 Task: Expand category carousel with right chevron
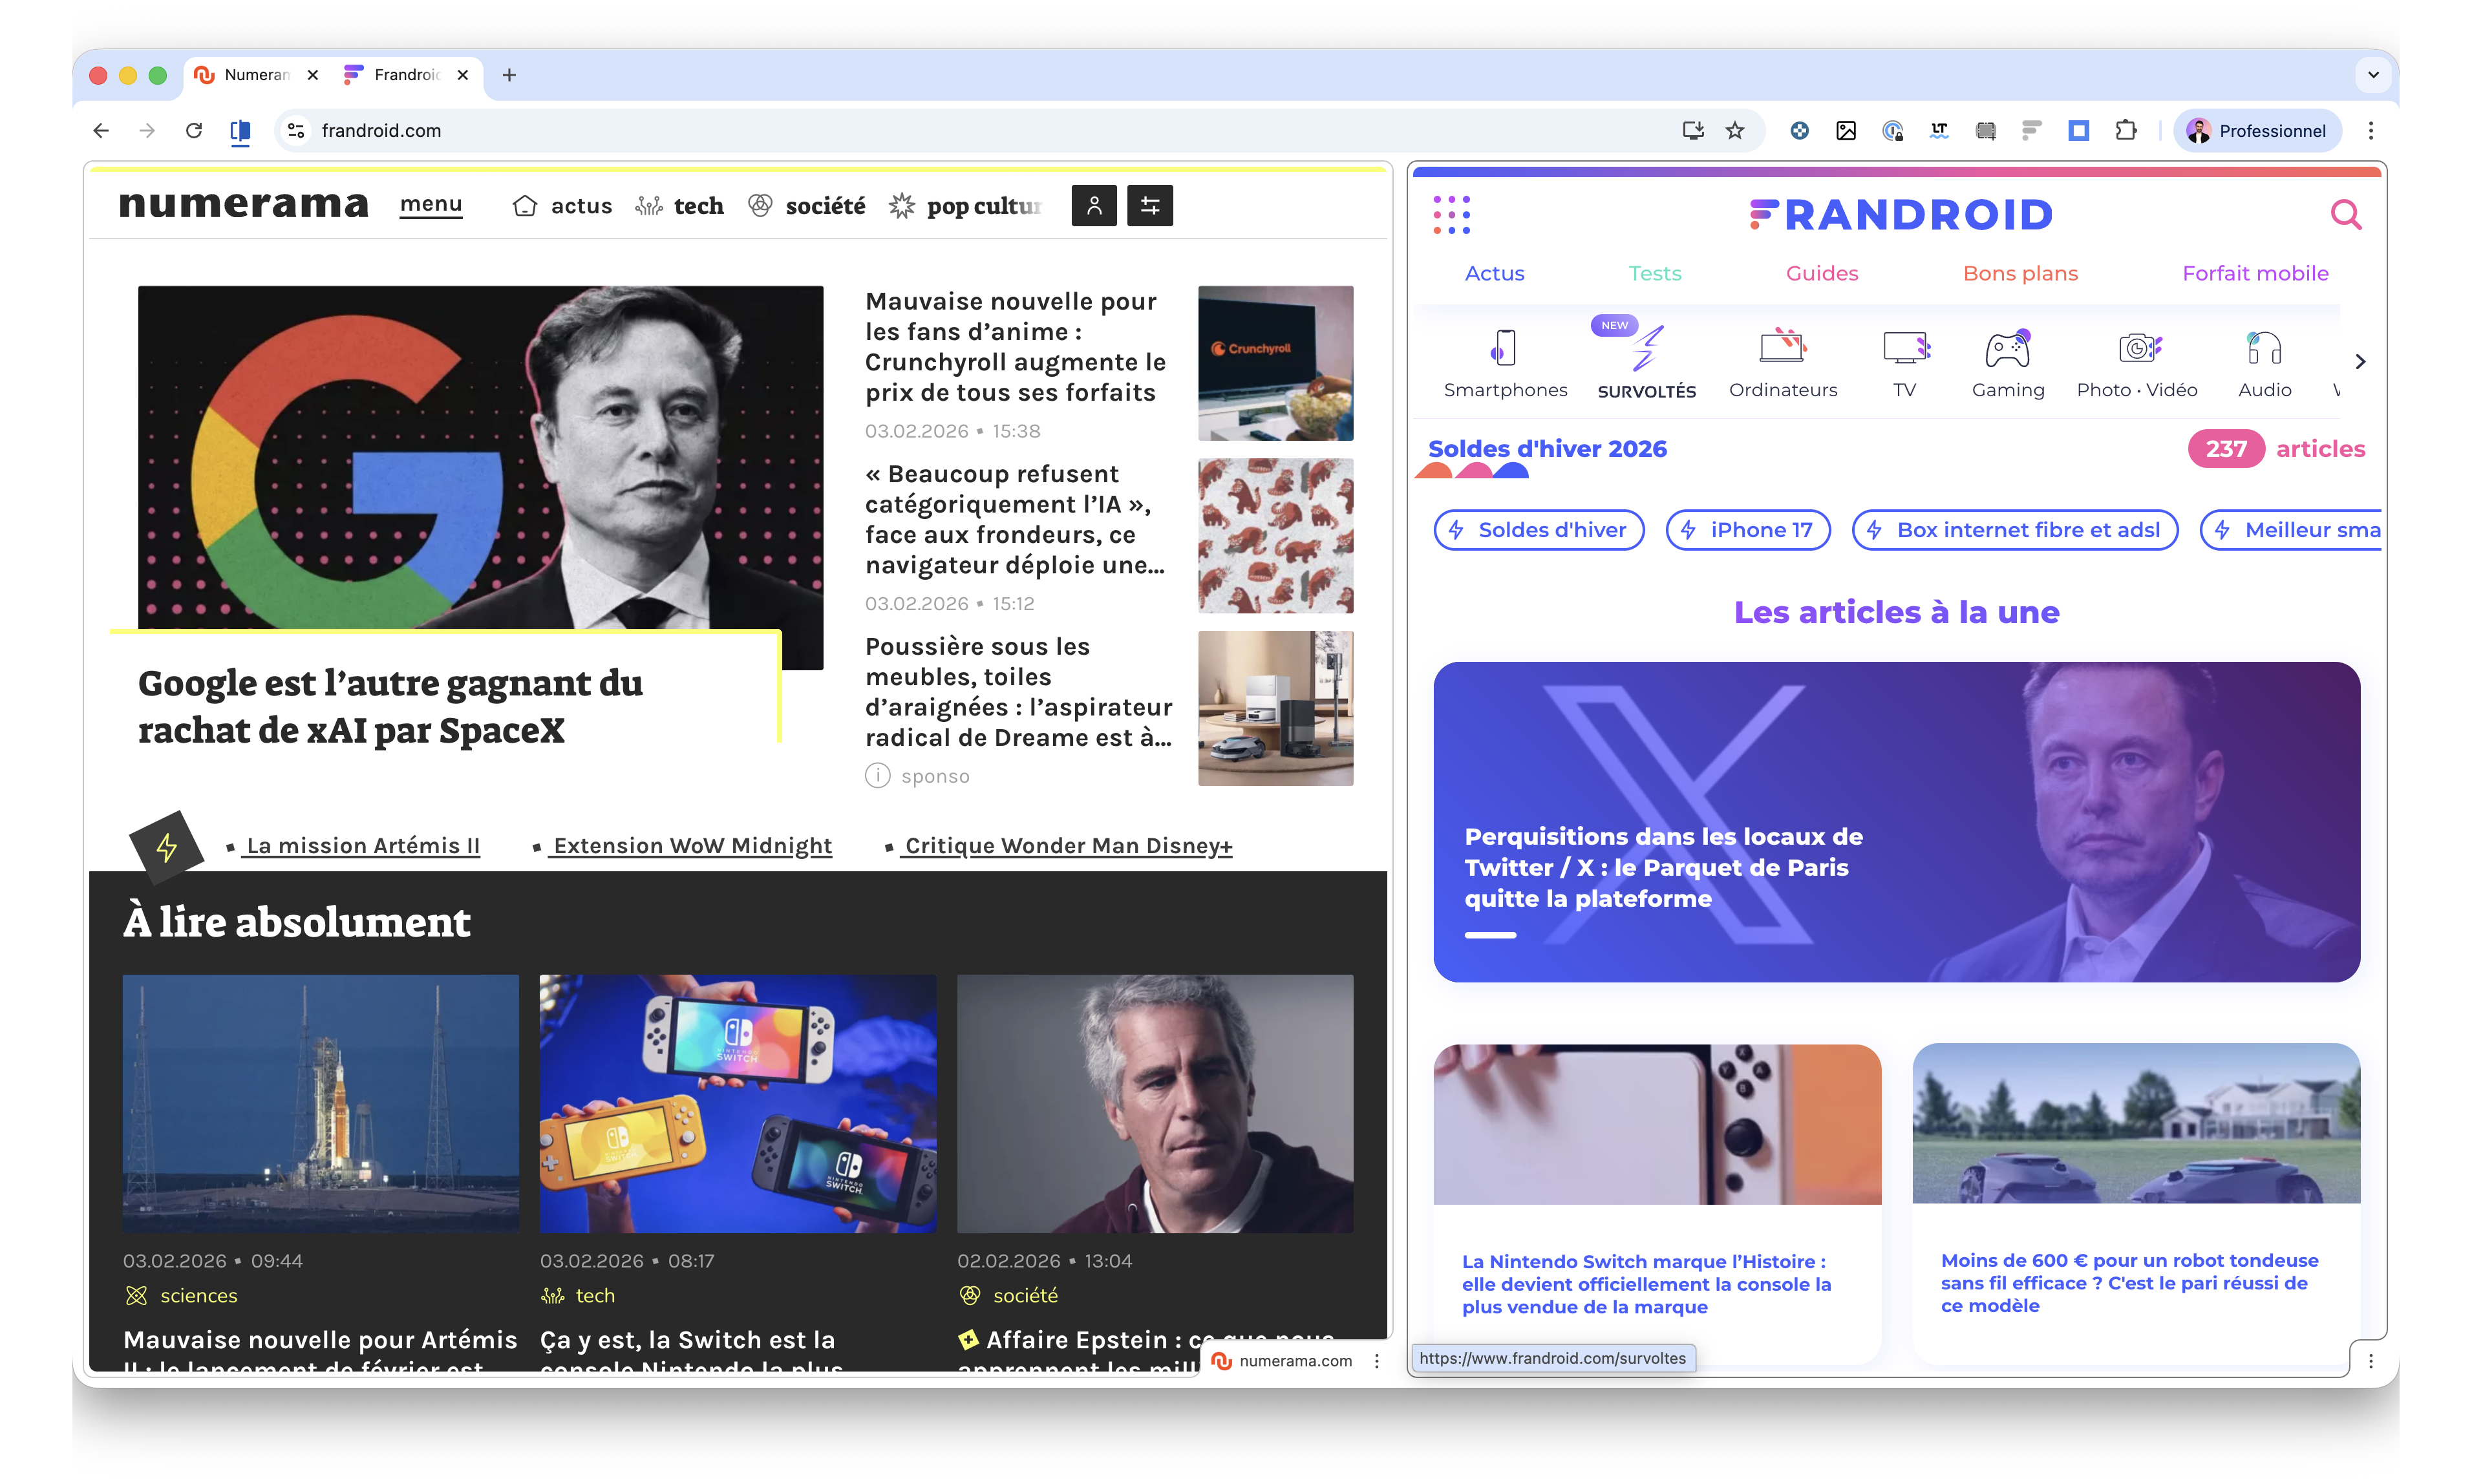click(x=2360, y=362)
